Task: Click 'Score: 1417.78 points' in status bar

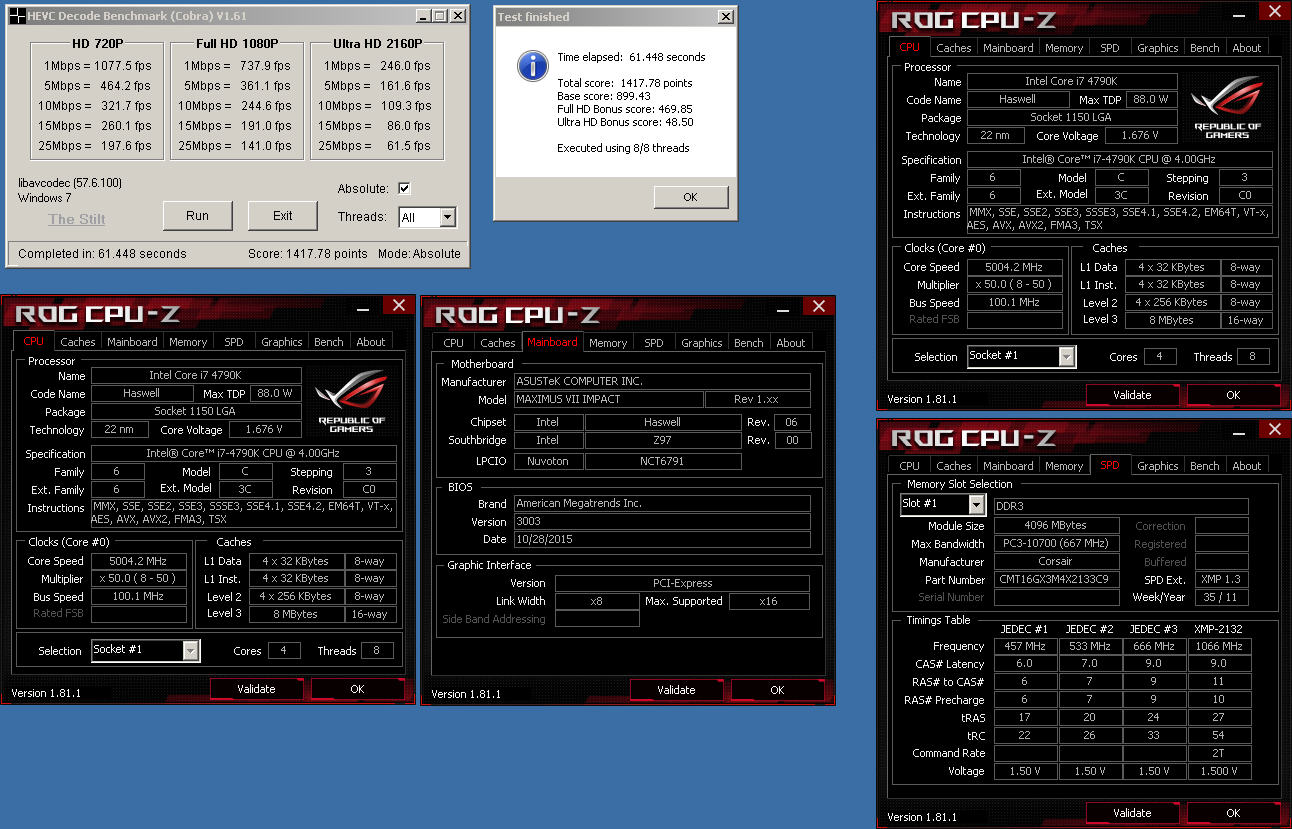Action: point(308,254)
